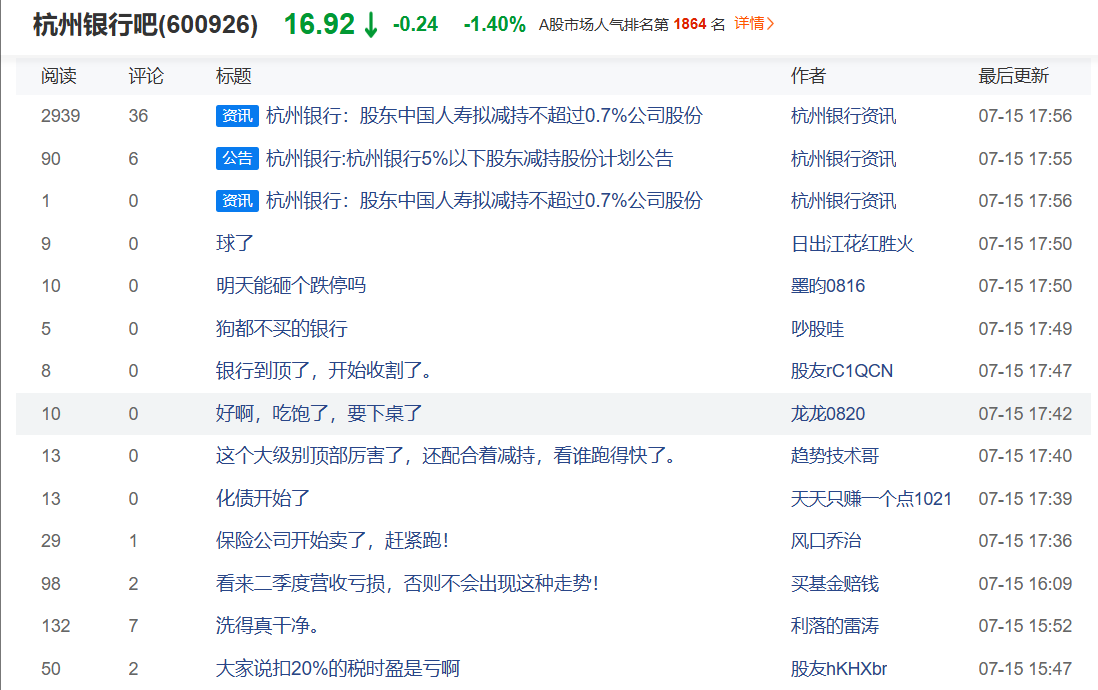Viewport: 1098px width, 690px height.
Task: Open the post 保险公司开始卖了，赶紧跑!
Action: pyautogui.click(x=332, y=541)
